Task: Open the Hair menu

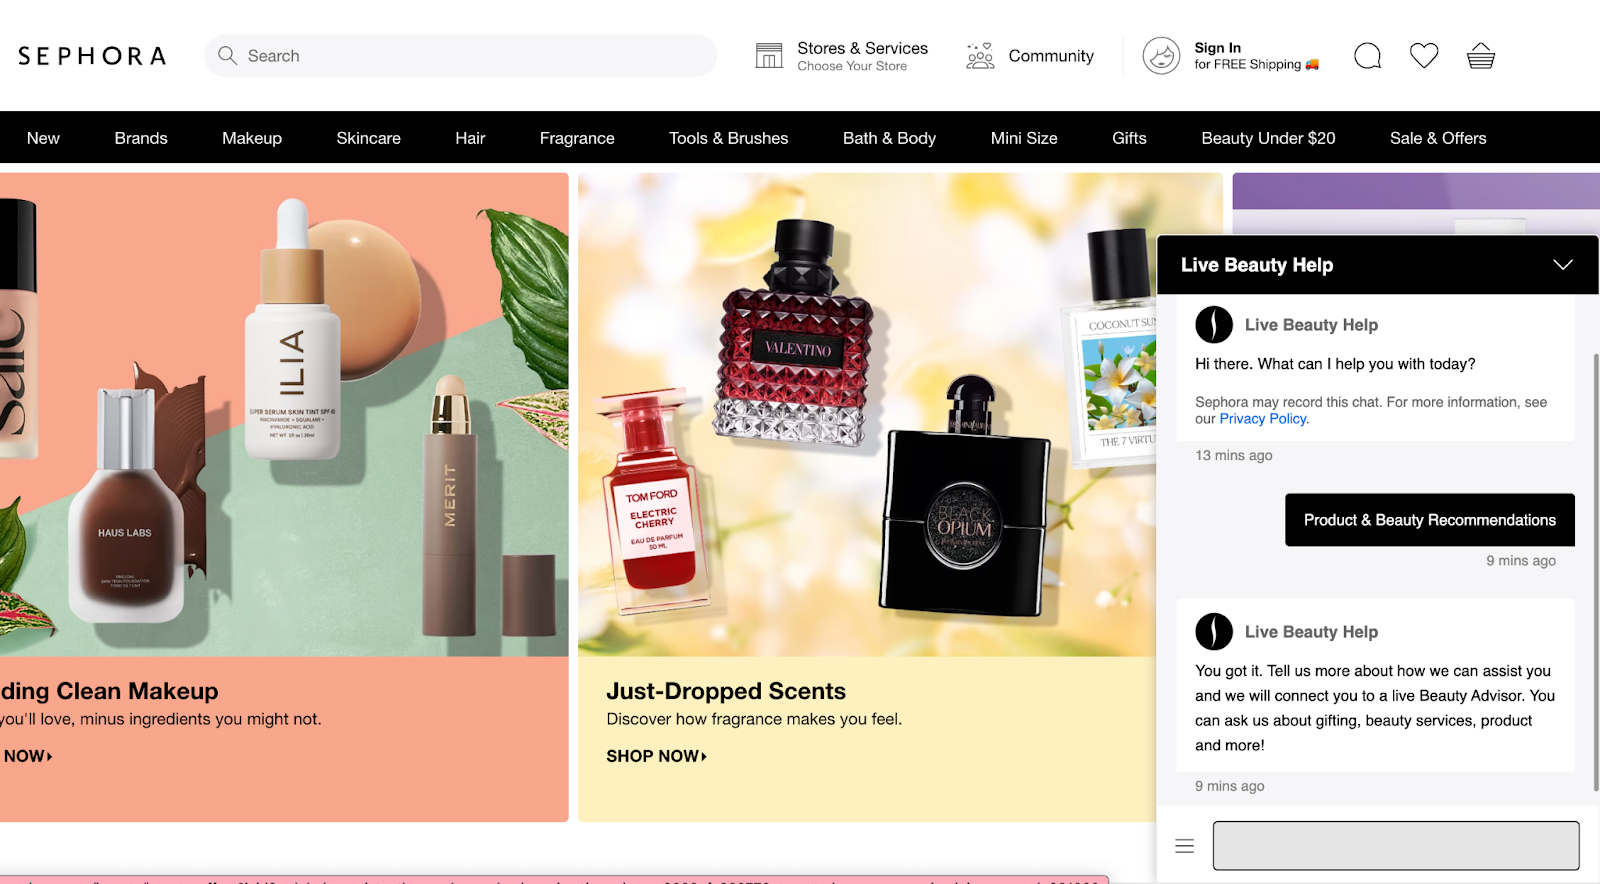Action: [470, 138]
